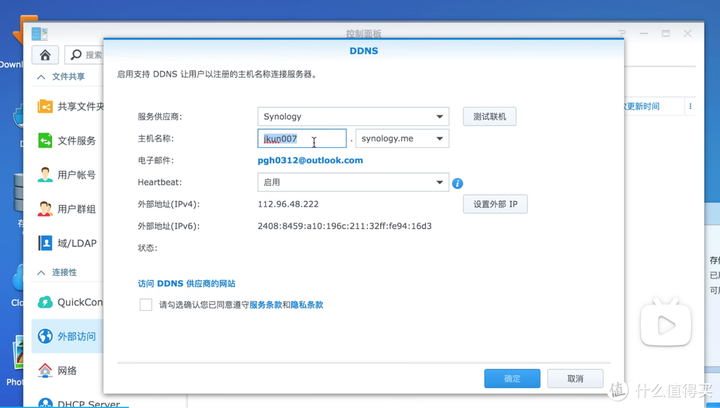
Task: Expand the service provider Synology dropdown
Action: pyautogui.click(x=440, y=117)
